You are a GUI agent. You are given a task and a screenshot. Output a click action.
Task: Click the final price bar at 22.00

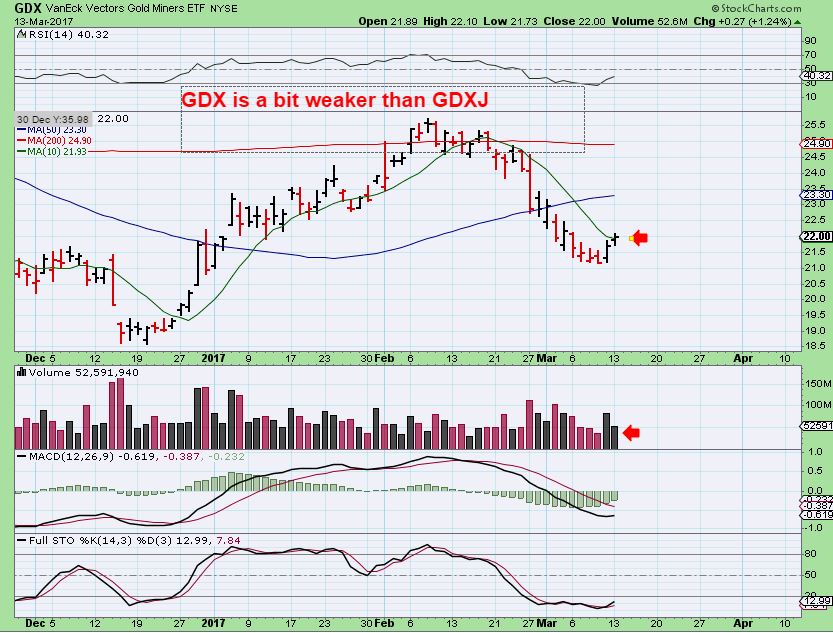[x=615, y=239]
